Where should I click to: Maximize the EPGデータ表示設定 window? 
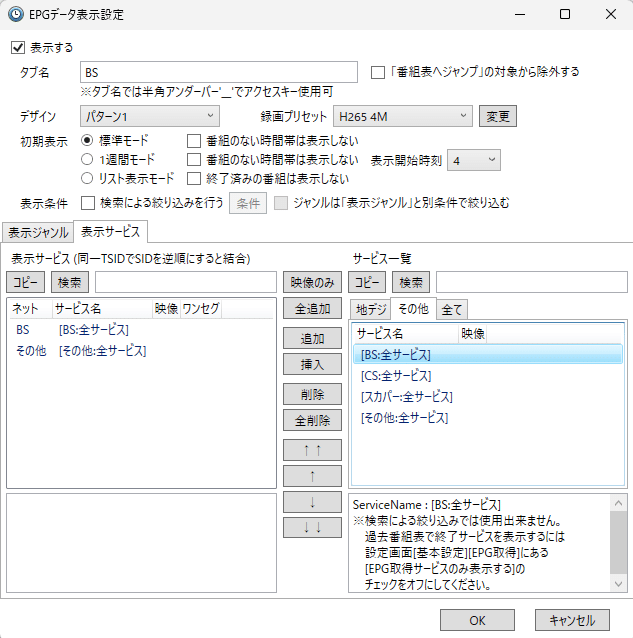(565, 14)
